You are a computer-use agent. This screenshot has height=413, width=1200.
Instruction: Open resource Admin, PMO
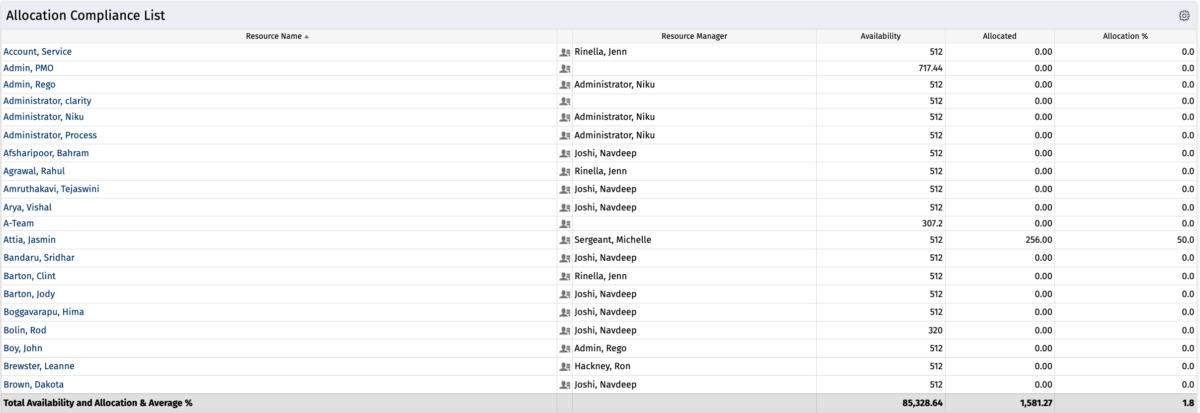(29, 68)
